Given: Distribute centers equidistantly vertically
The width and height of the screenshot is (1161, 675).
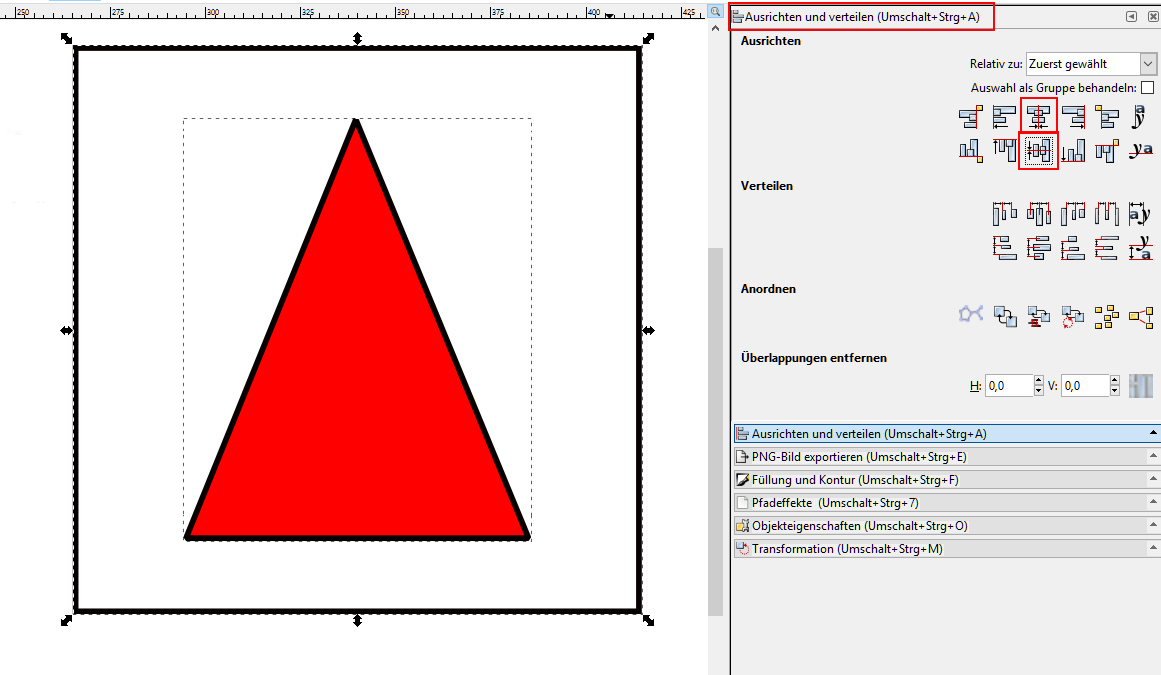Looking at the screenshot, I should pos(1038,248).
